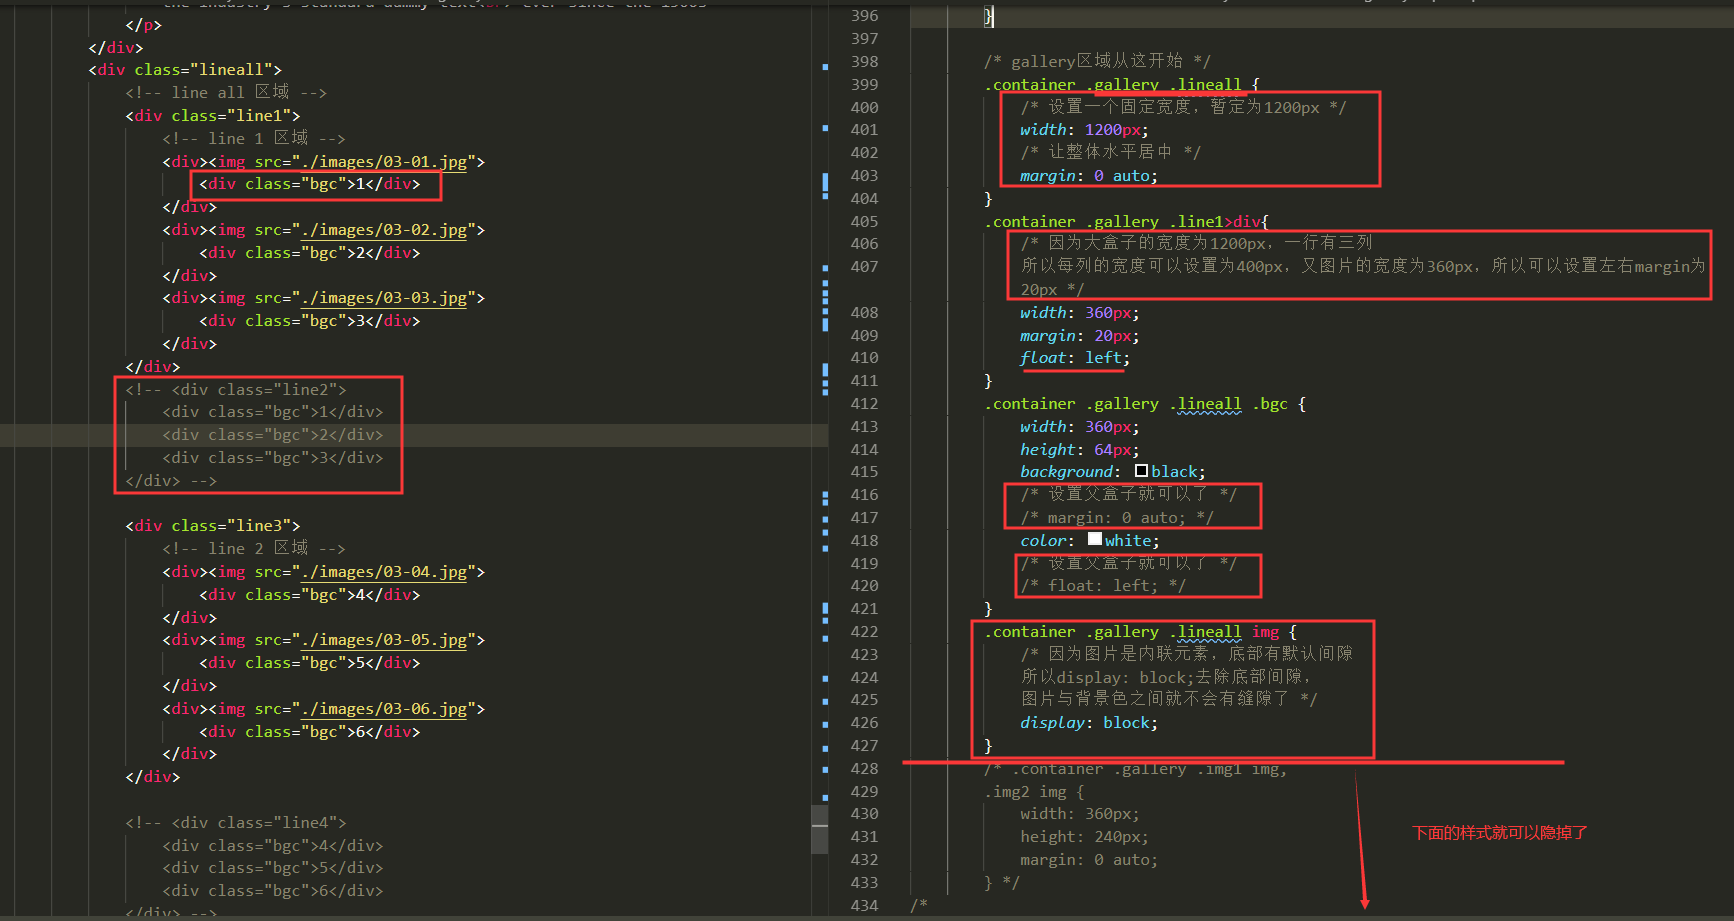Click line number 412 in the gutter
Viewport: 1734px width, 921px height.
(x=864, y=403)
